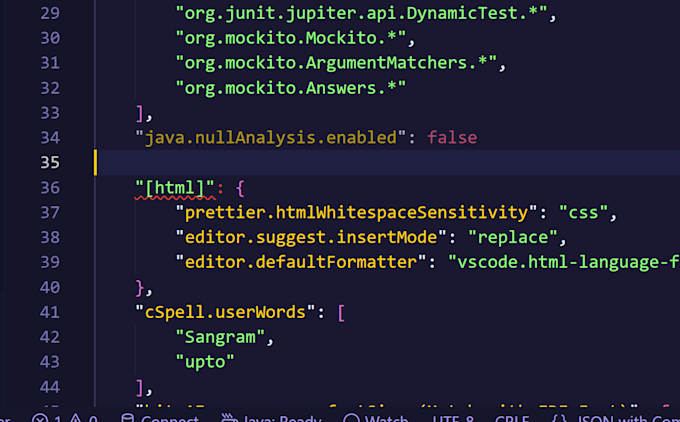The height and width of the screenshot is (422, 680).
Task: Open the Java: Ready status item
Action: point(271,419)
